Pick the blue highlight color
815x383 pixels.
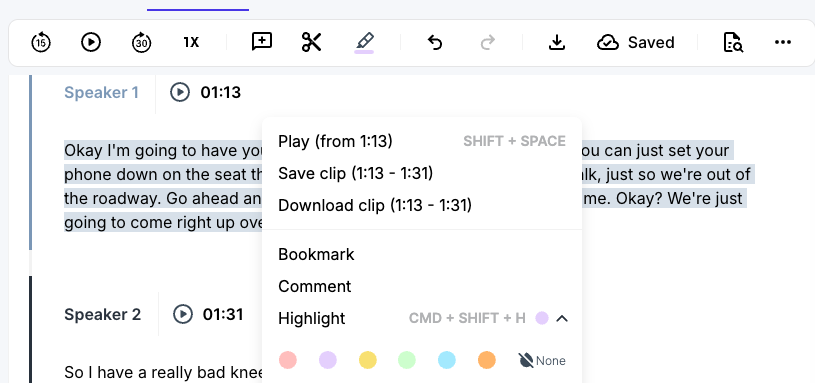click(x=446, y=360)
